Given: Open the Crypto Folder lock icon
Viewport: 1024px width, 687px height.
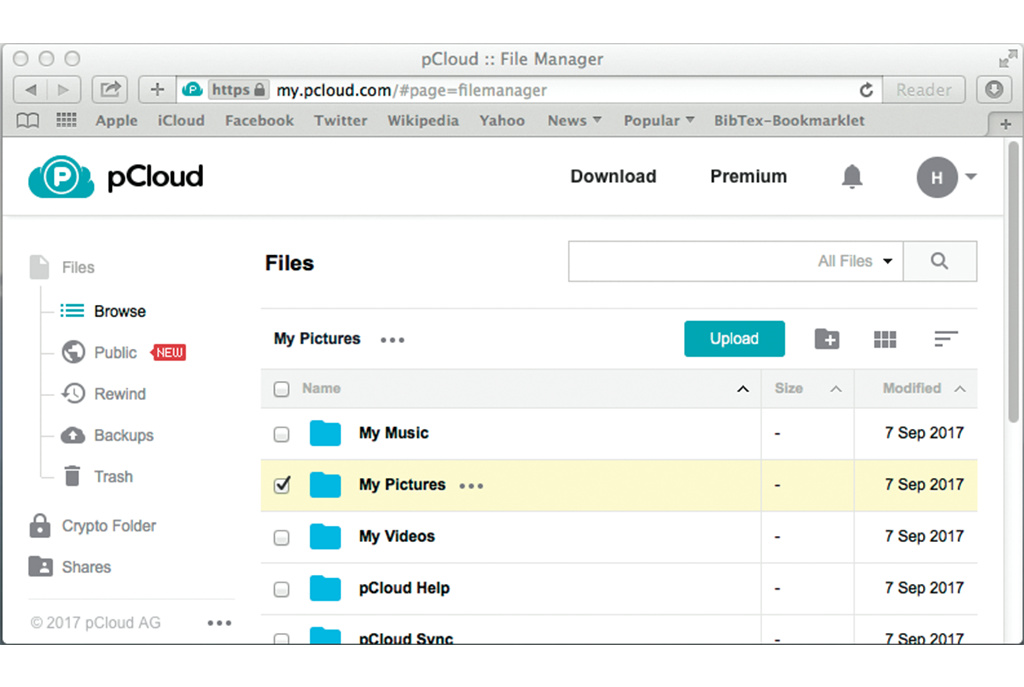Looking at the screenshot, I should click(x=40, y=526).
